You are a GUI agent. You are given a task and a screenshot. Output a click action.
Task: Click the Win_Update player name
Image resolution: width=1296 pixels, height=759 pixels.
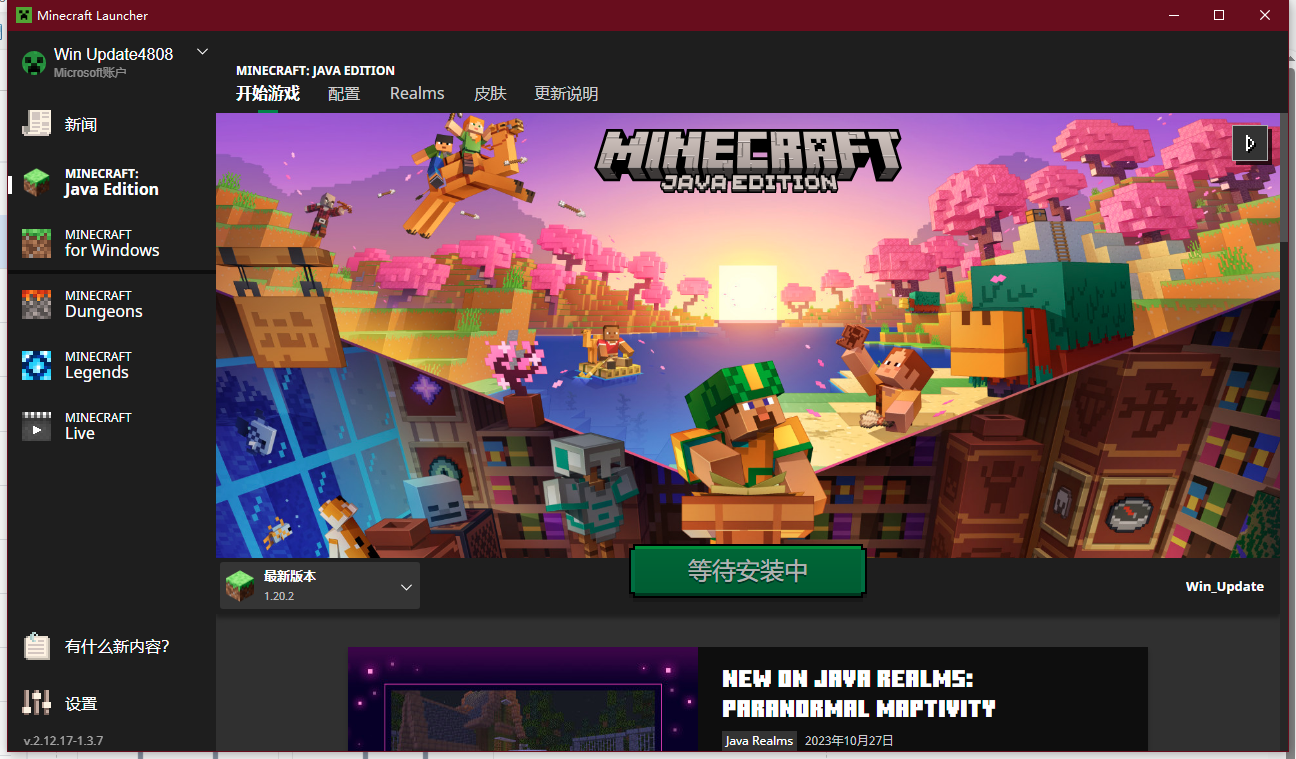click(1225, 587)
